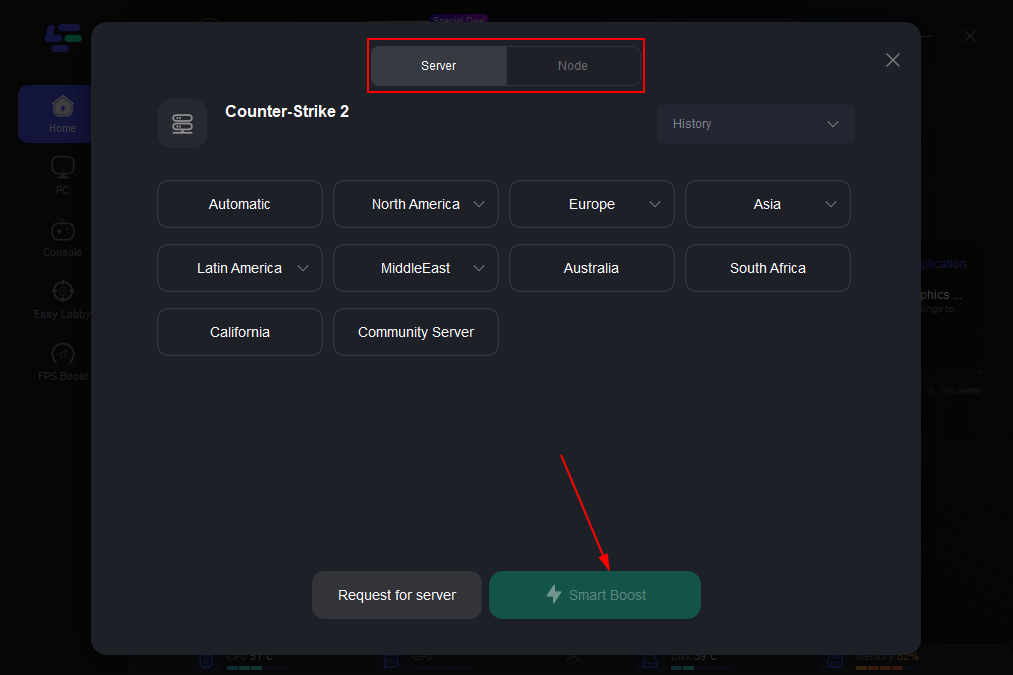Choose the Australia server

point(592,268)
